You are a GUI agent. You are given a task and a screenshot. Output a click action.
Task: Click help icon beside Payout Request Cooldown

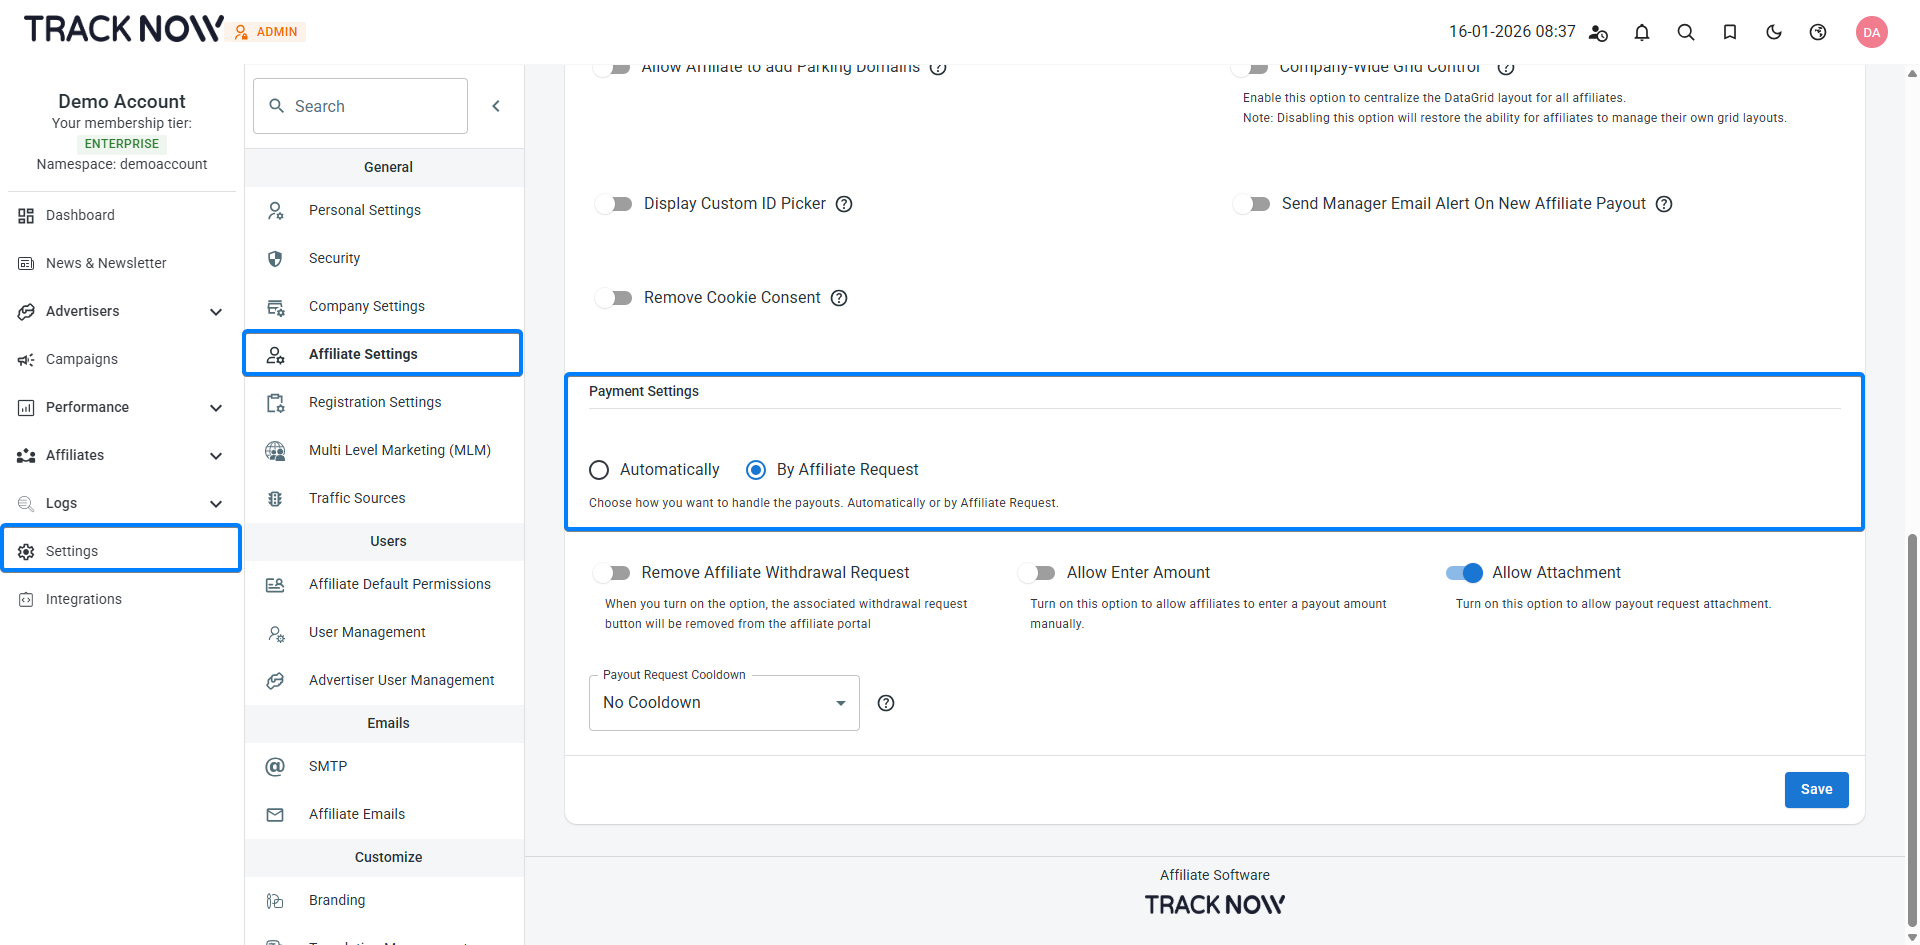coord(885,703)
